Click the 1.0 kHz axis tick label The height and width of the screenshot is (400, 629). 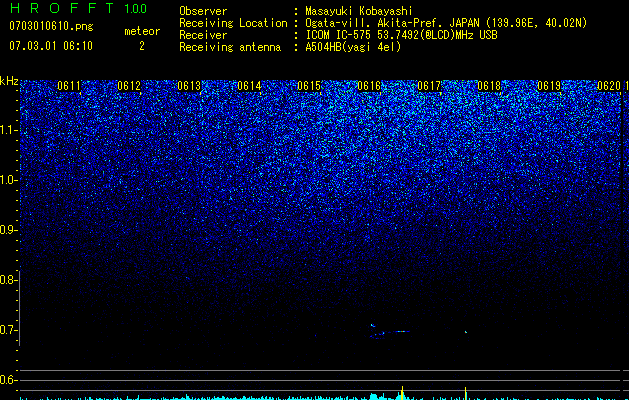8,180
